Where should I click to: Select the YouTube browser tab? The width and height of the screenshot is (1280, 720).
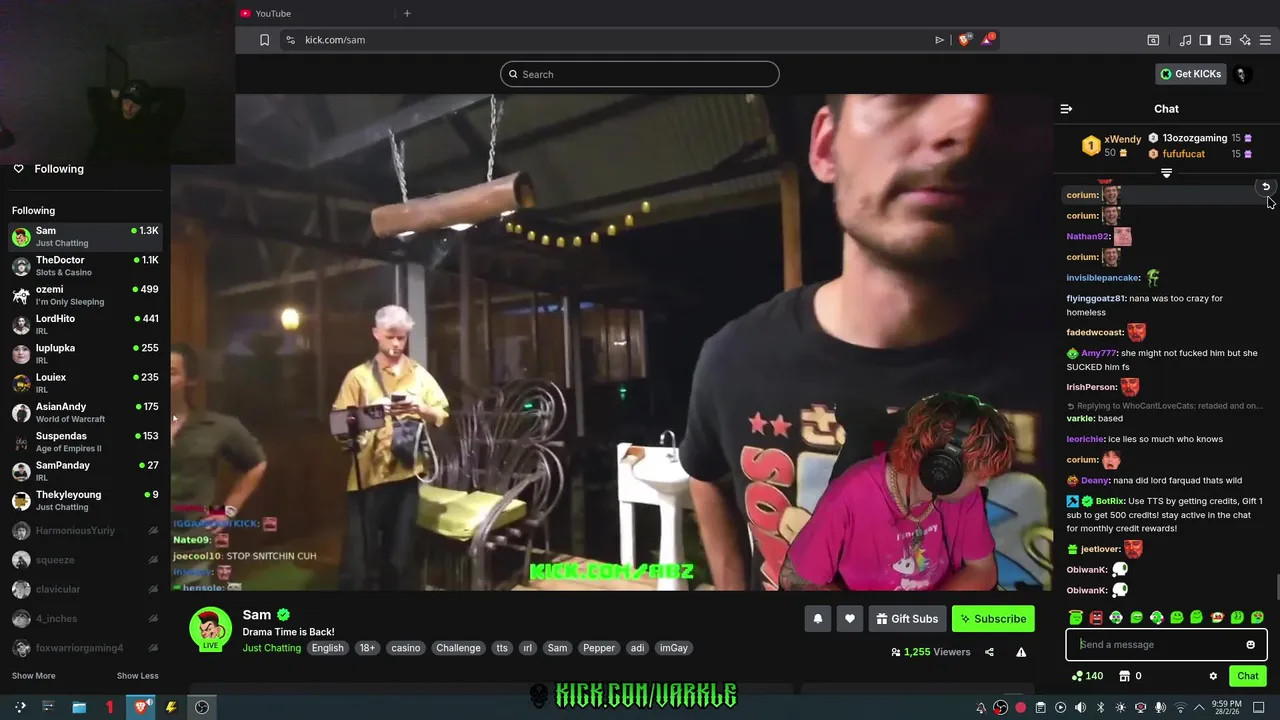click(315, 13)
